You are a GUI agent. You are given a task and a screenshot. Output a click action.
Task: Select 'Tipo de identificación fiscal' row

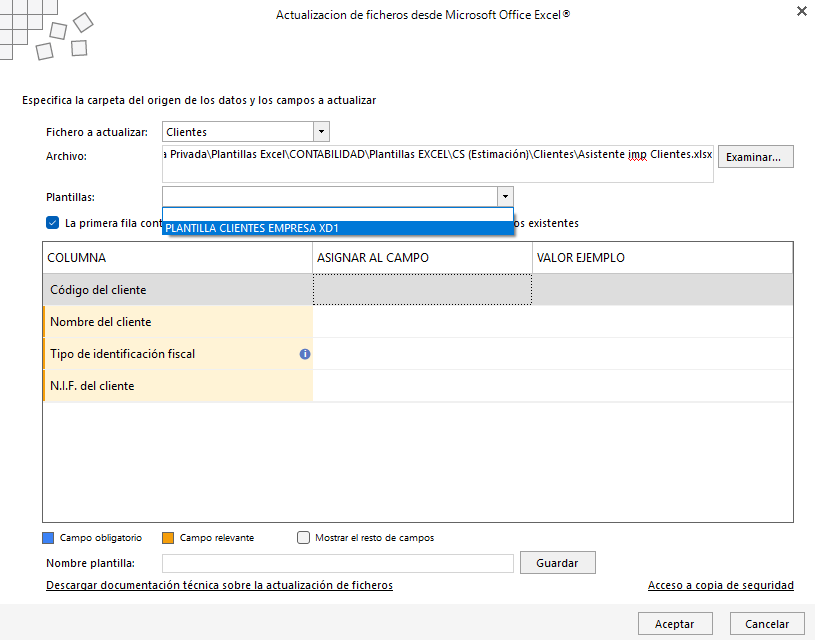[418, 354]
